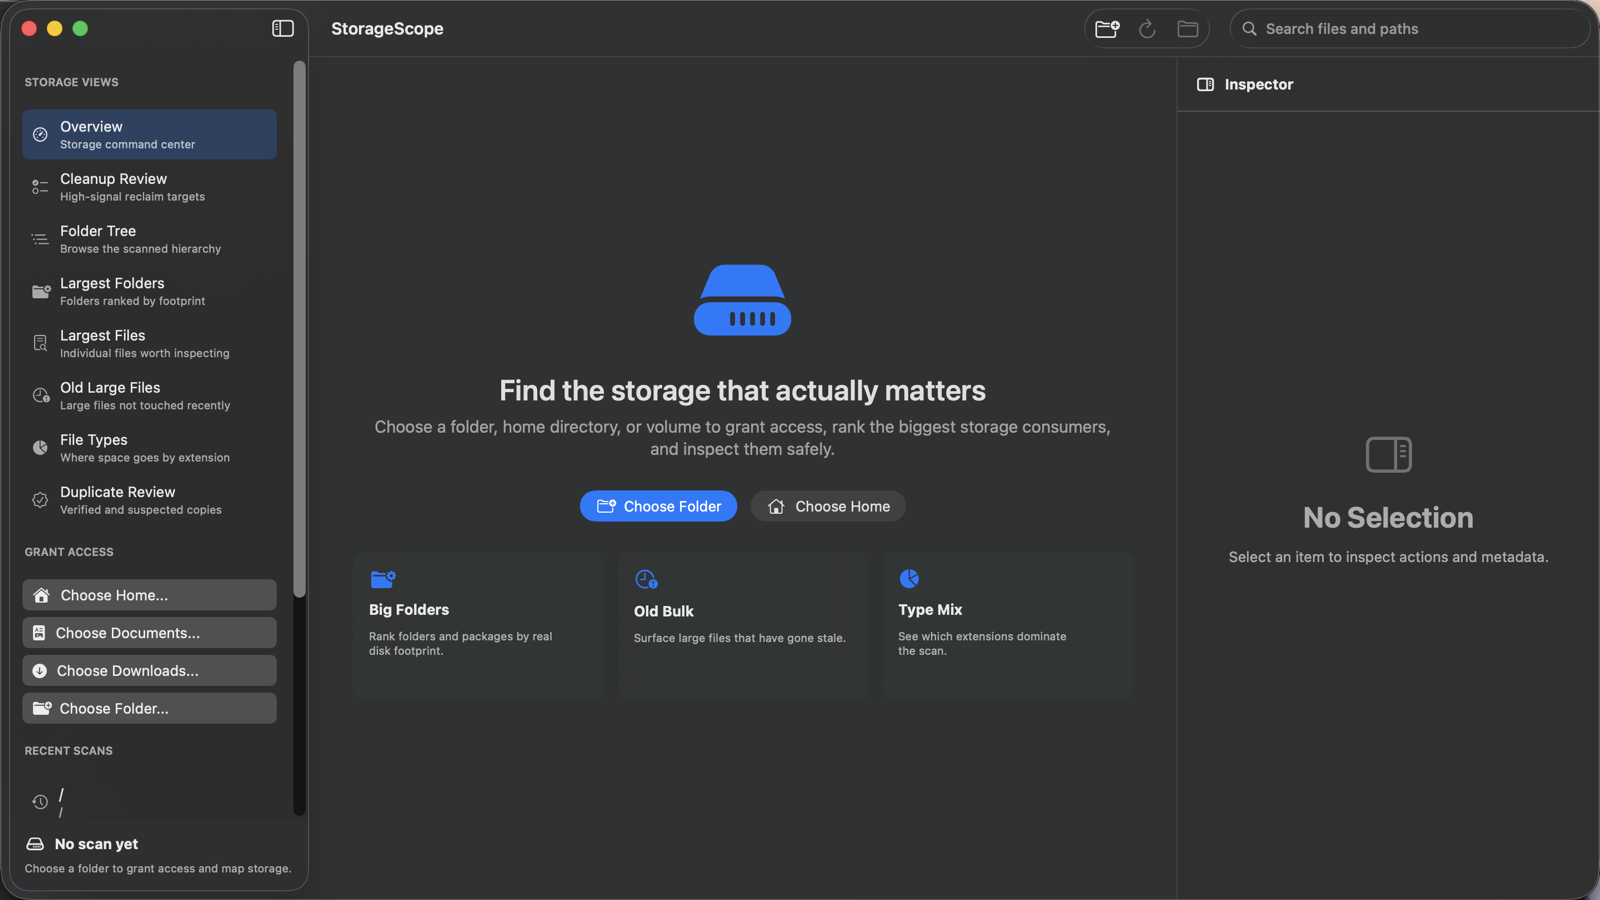Click the Choose Home button in center
Viewport: 1600px width, 900px height.
pos(828,506)
